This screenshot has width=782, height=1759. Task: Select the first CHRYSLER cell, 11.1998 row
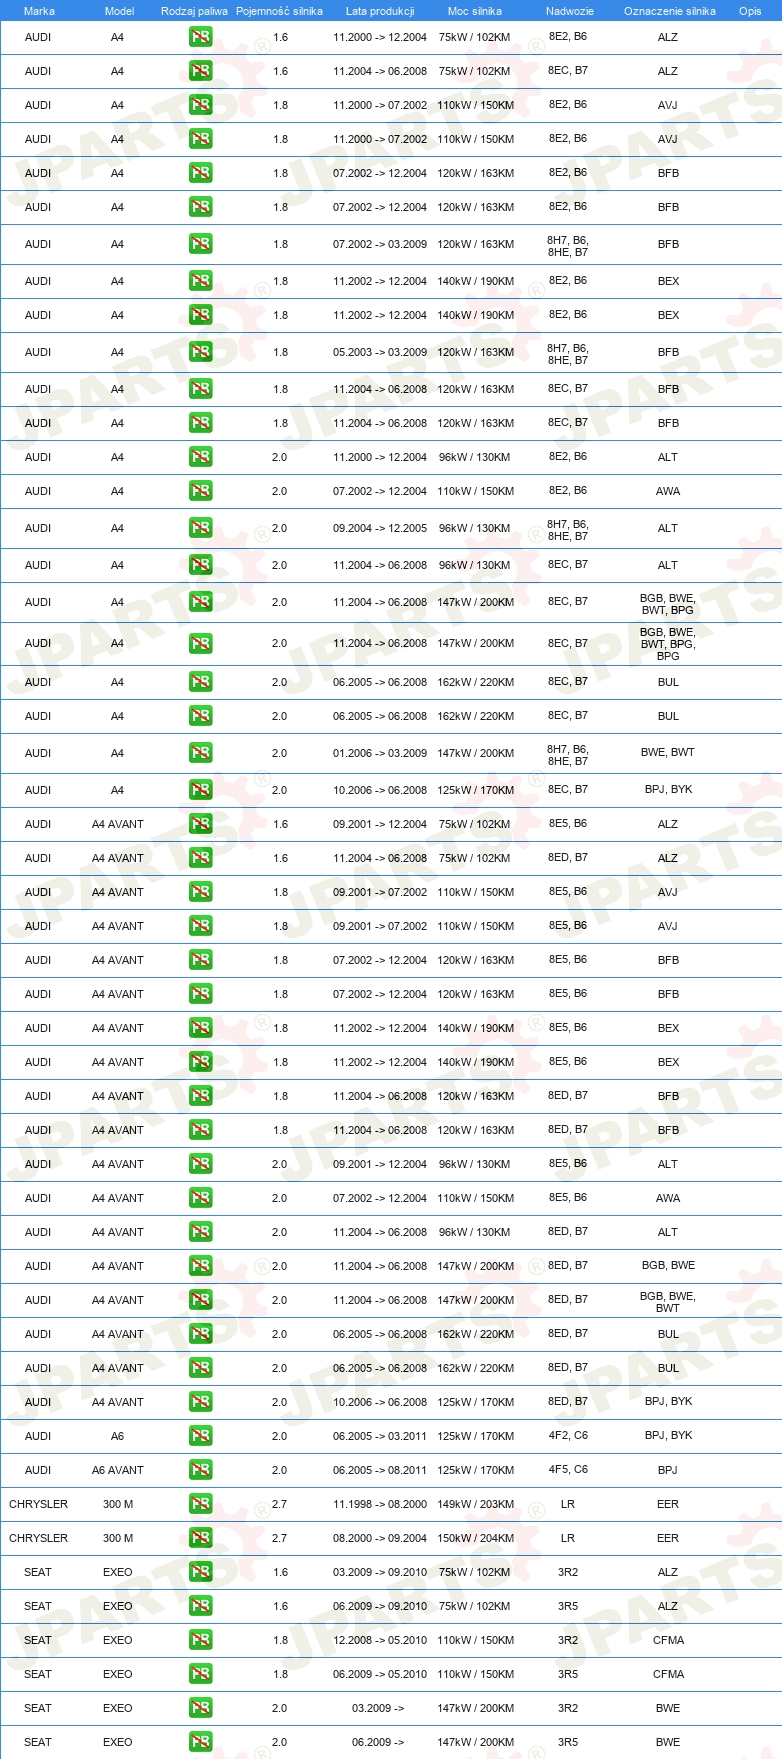tap(38, 1504)
